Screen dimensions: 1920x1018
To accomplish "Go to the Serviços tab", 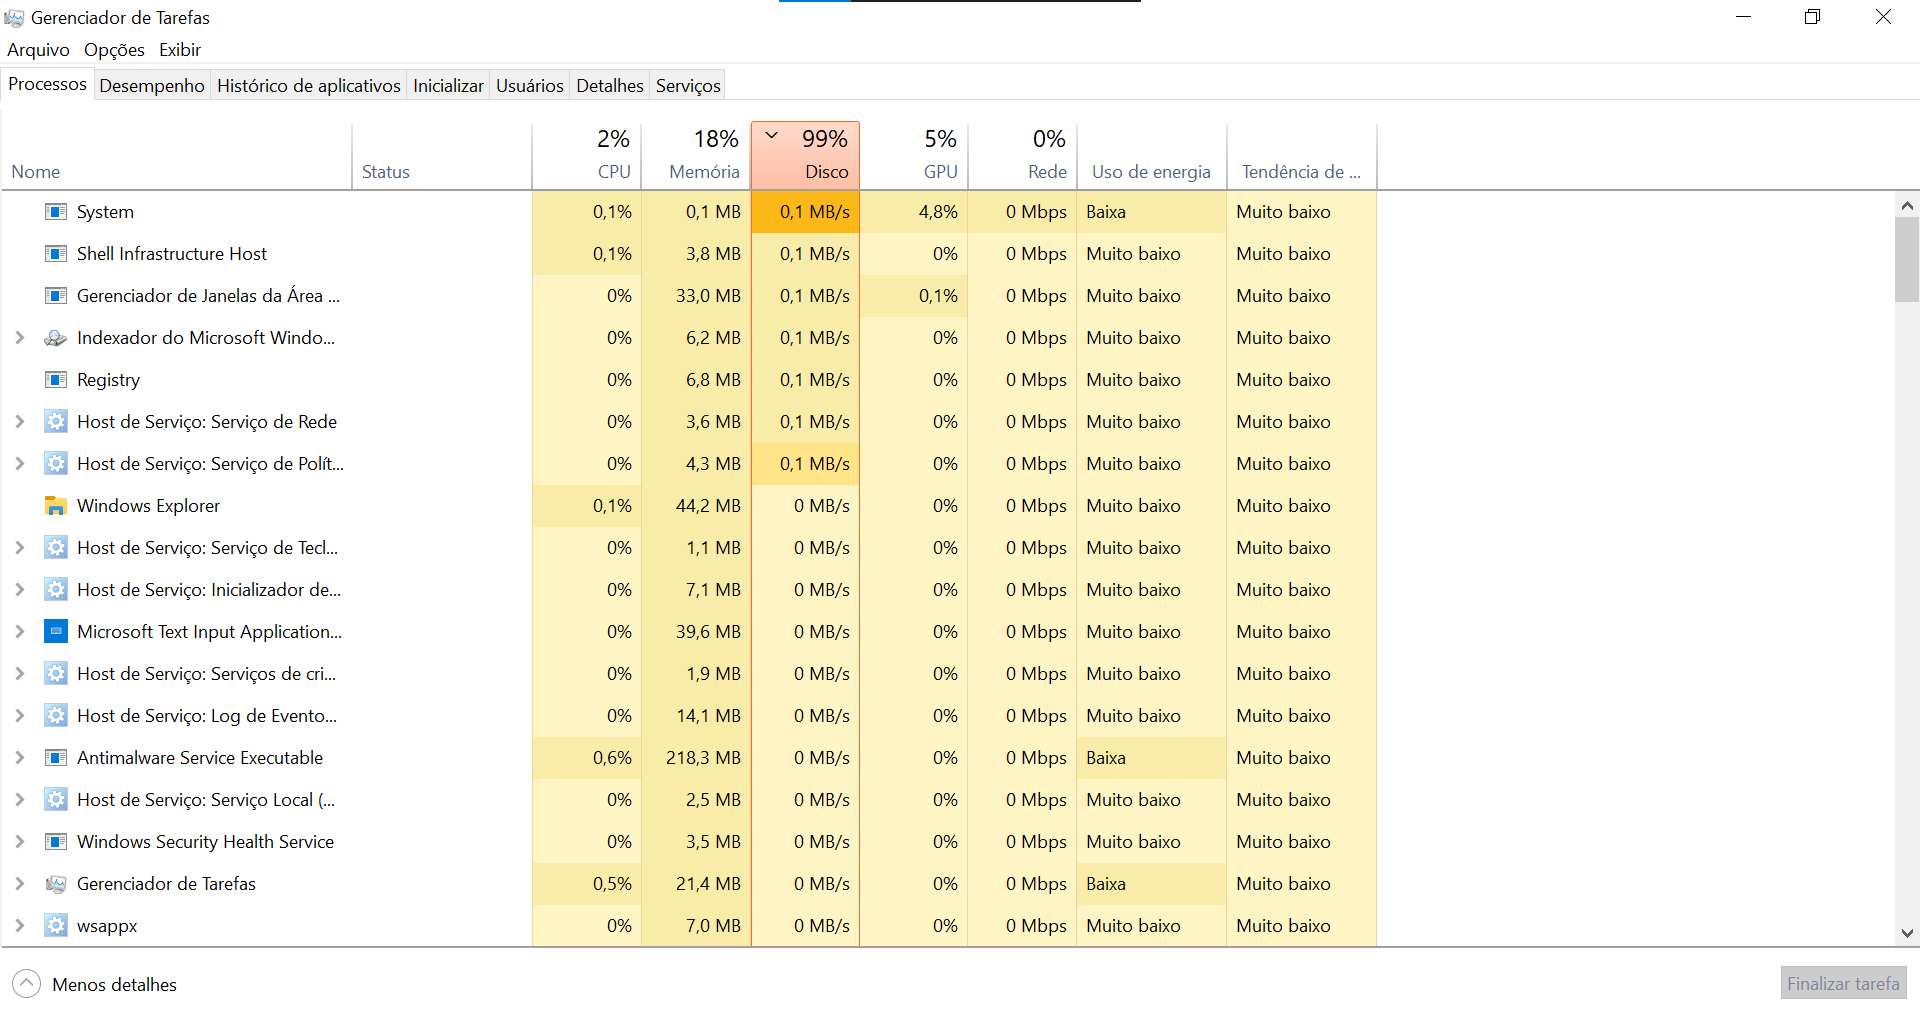I will click(688, 86).
